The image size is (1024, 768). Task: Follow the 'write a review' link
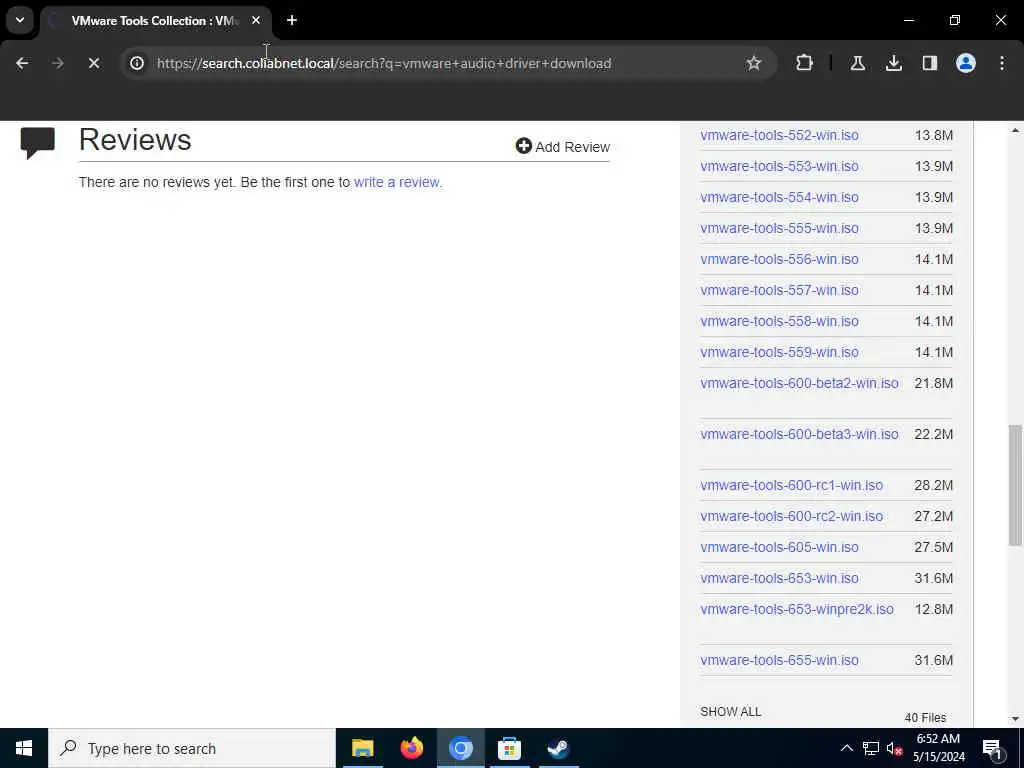[x=397, y=182]
